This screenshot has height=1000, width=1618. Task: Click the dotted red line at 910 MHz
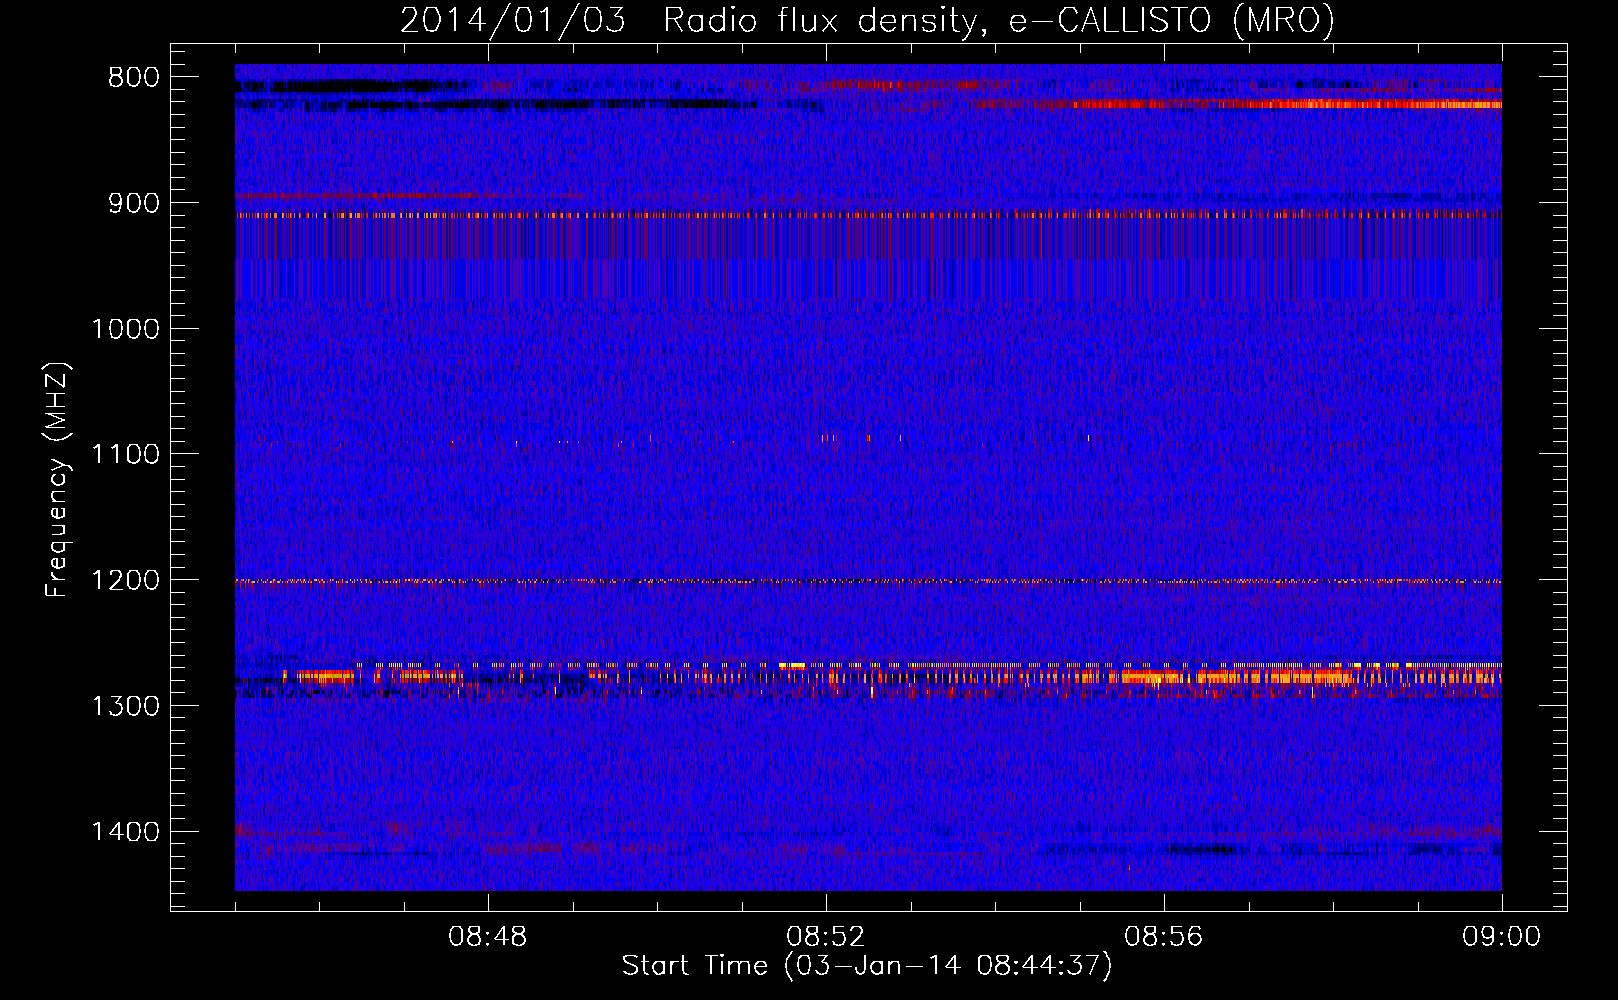click(x=868, y=215)
